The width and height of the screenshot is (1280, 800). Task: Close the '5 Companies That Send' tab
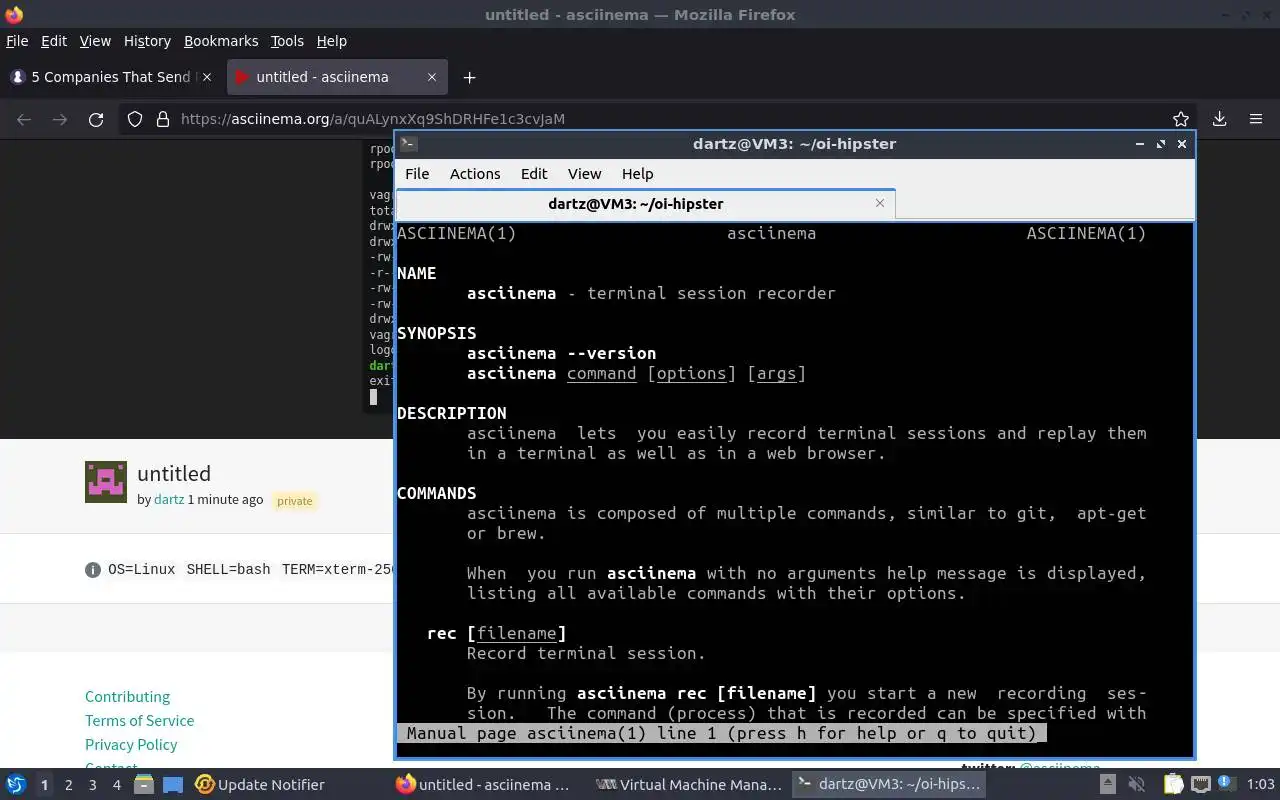pos(207,77)
